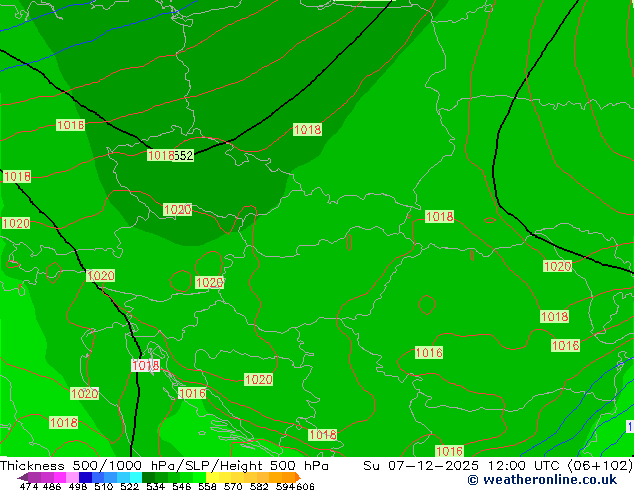Click the '486' legend value
The height and width of the screenshot is (490, 634).
tap(52, 486)
